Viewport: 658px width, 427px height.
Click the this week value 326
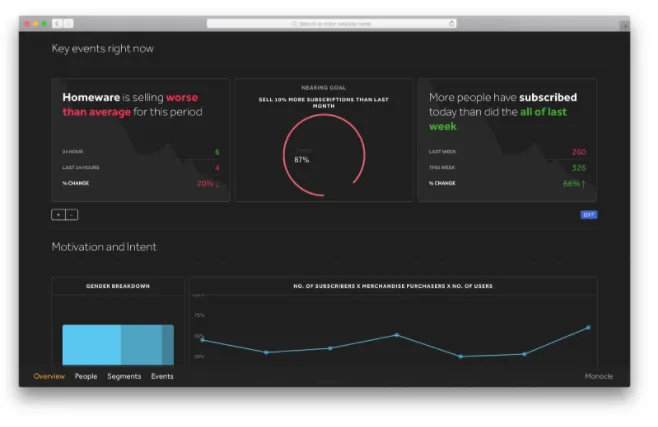pos(579,168)
